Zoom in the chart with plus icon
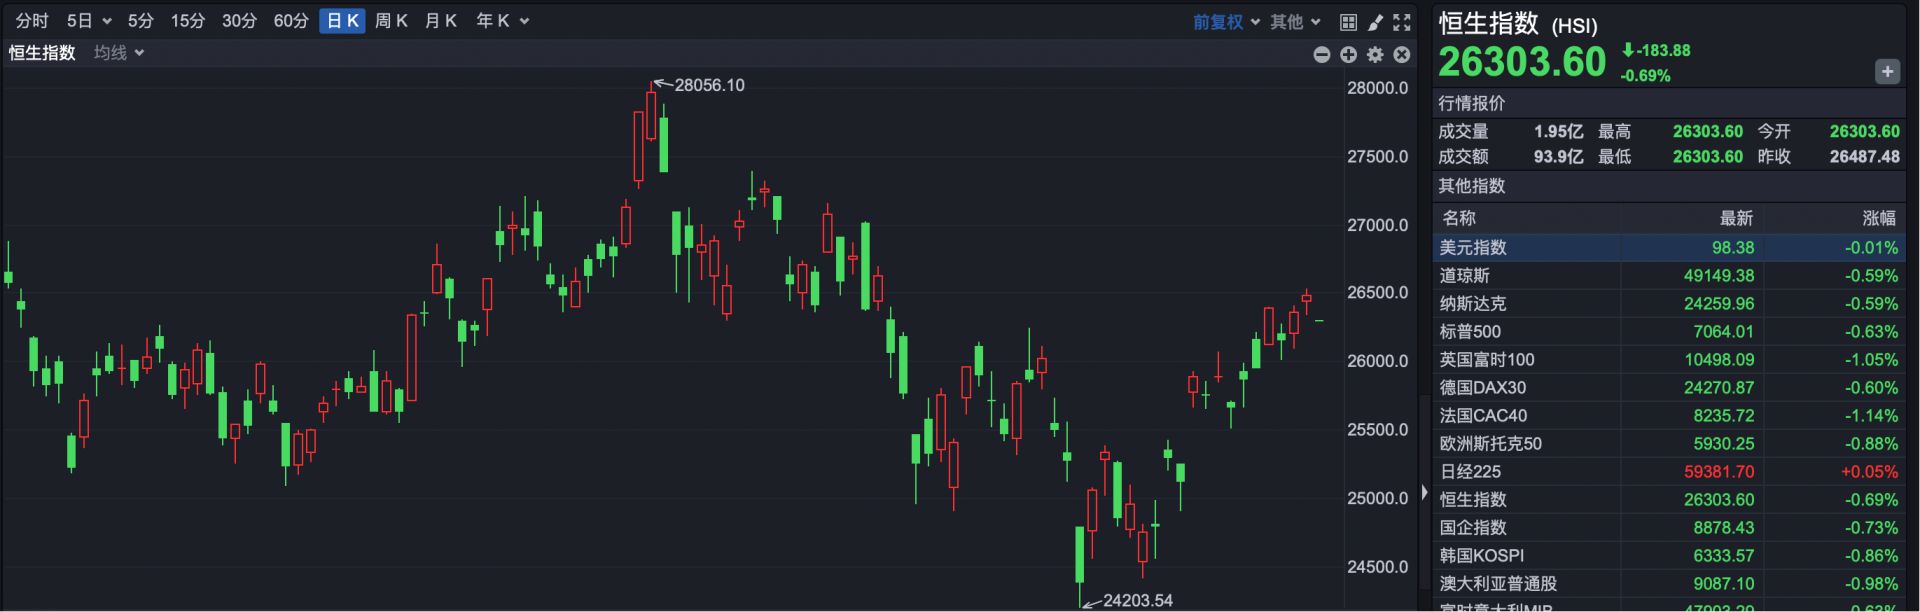 (1348, 55)
